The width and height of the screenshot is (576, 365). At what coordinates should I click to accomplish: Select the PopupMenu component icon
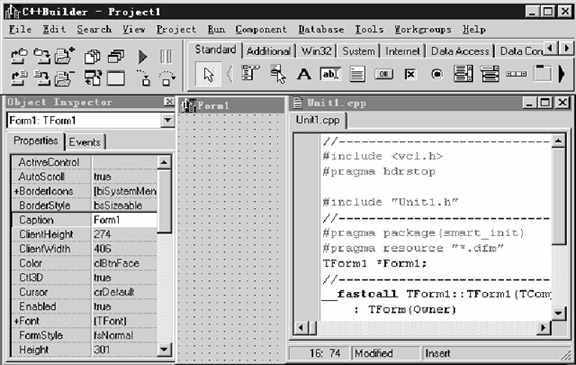coord(278,74)
